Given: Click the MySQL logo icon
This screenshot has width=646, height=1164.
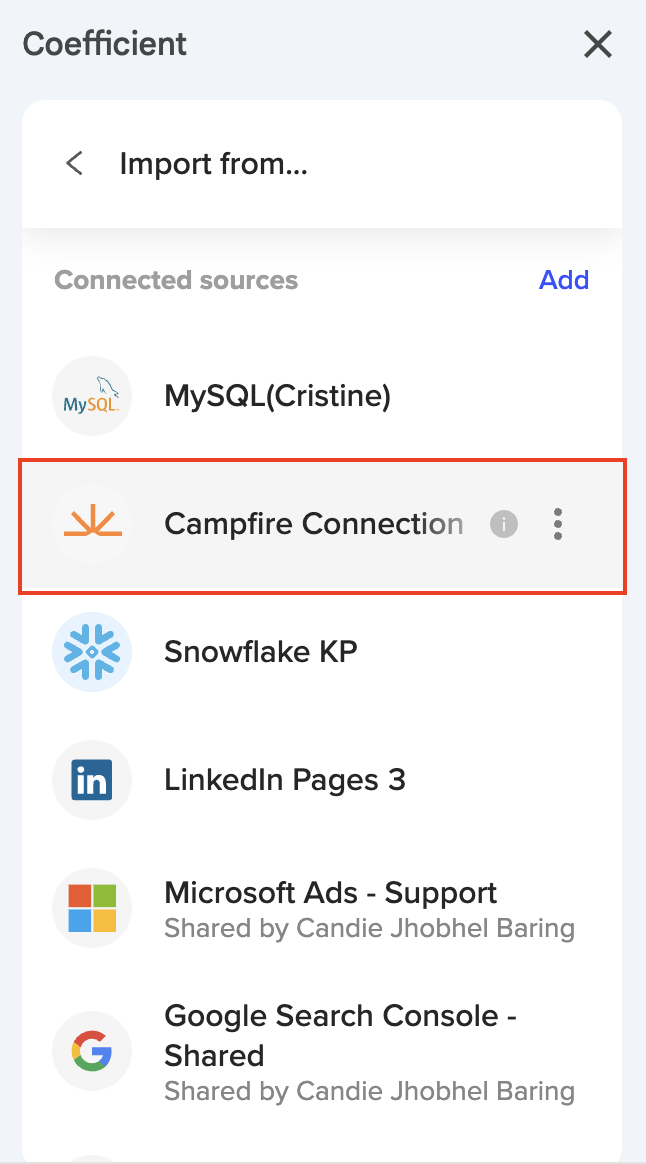Looking at the screenshot, I should (92, 397).
